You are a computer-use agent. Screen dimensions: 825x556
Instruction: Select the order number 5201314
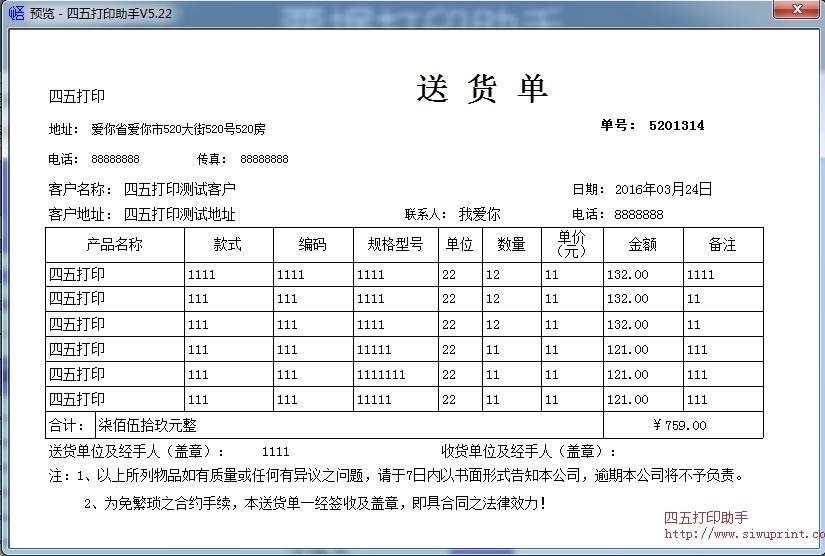pos(676,126)
